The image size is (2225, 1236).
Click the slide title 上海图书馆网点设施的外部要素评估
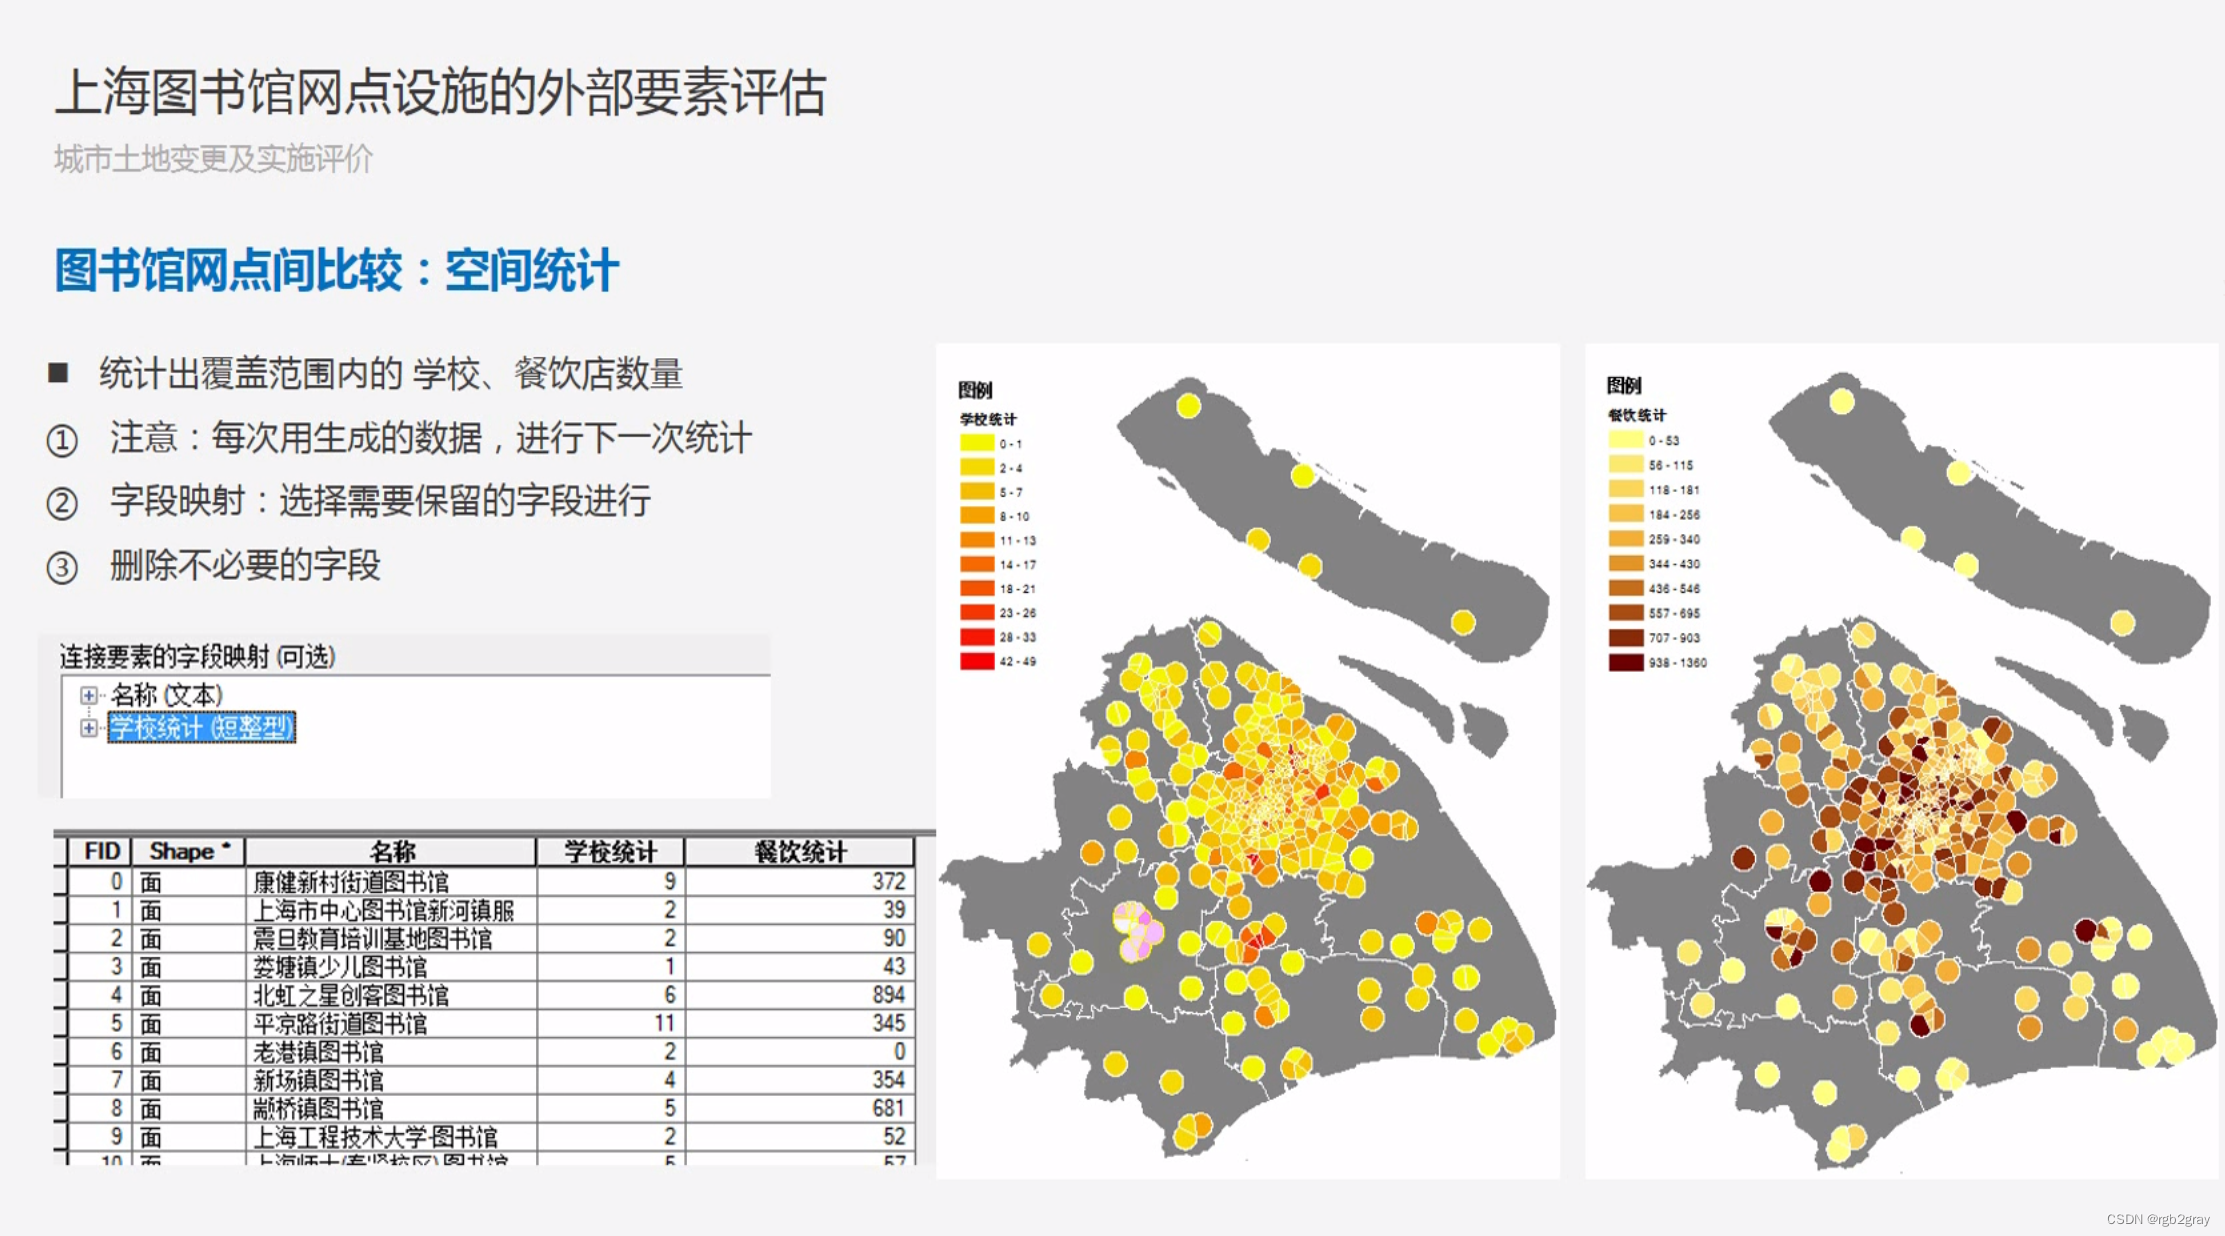pos(440,92)
